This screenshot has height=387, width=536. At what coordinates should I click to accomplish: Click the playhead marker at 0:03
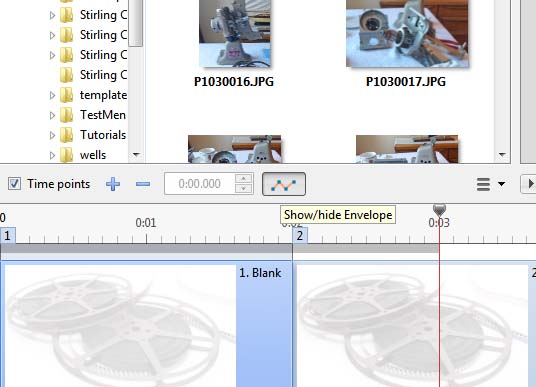point(439,209)
